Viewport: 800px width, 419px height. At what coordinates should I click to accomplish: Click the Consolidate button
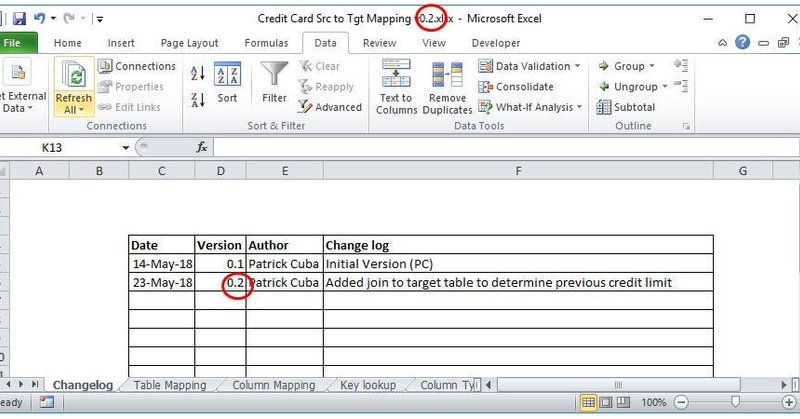tap(516, 87)
